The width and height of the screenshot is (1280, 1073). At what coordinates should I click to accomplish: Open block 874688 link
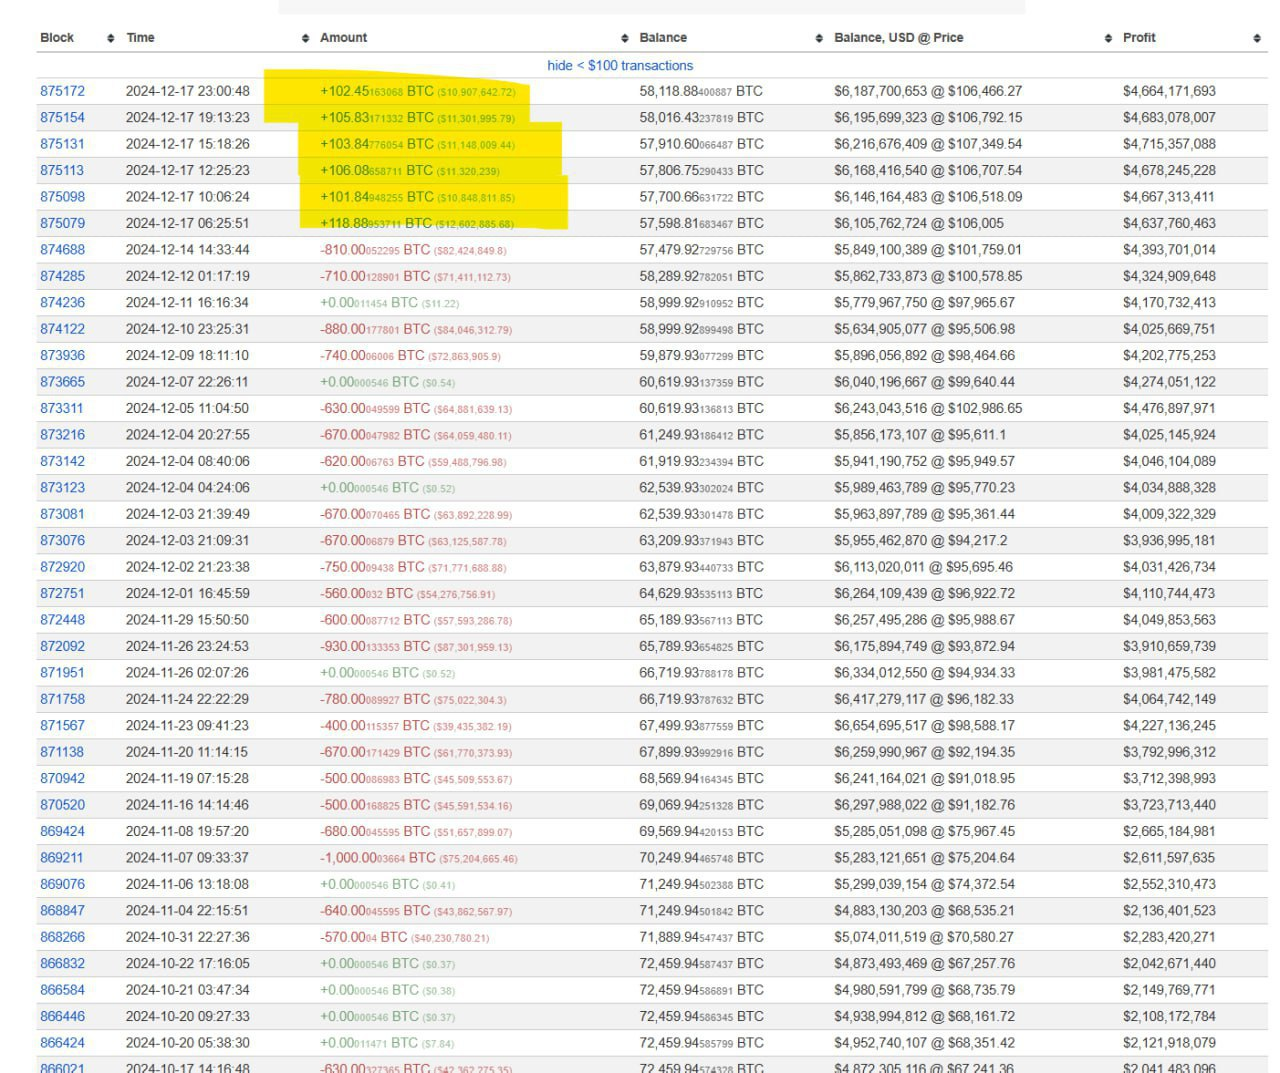[62, 249]
